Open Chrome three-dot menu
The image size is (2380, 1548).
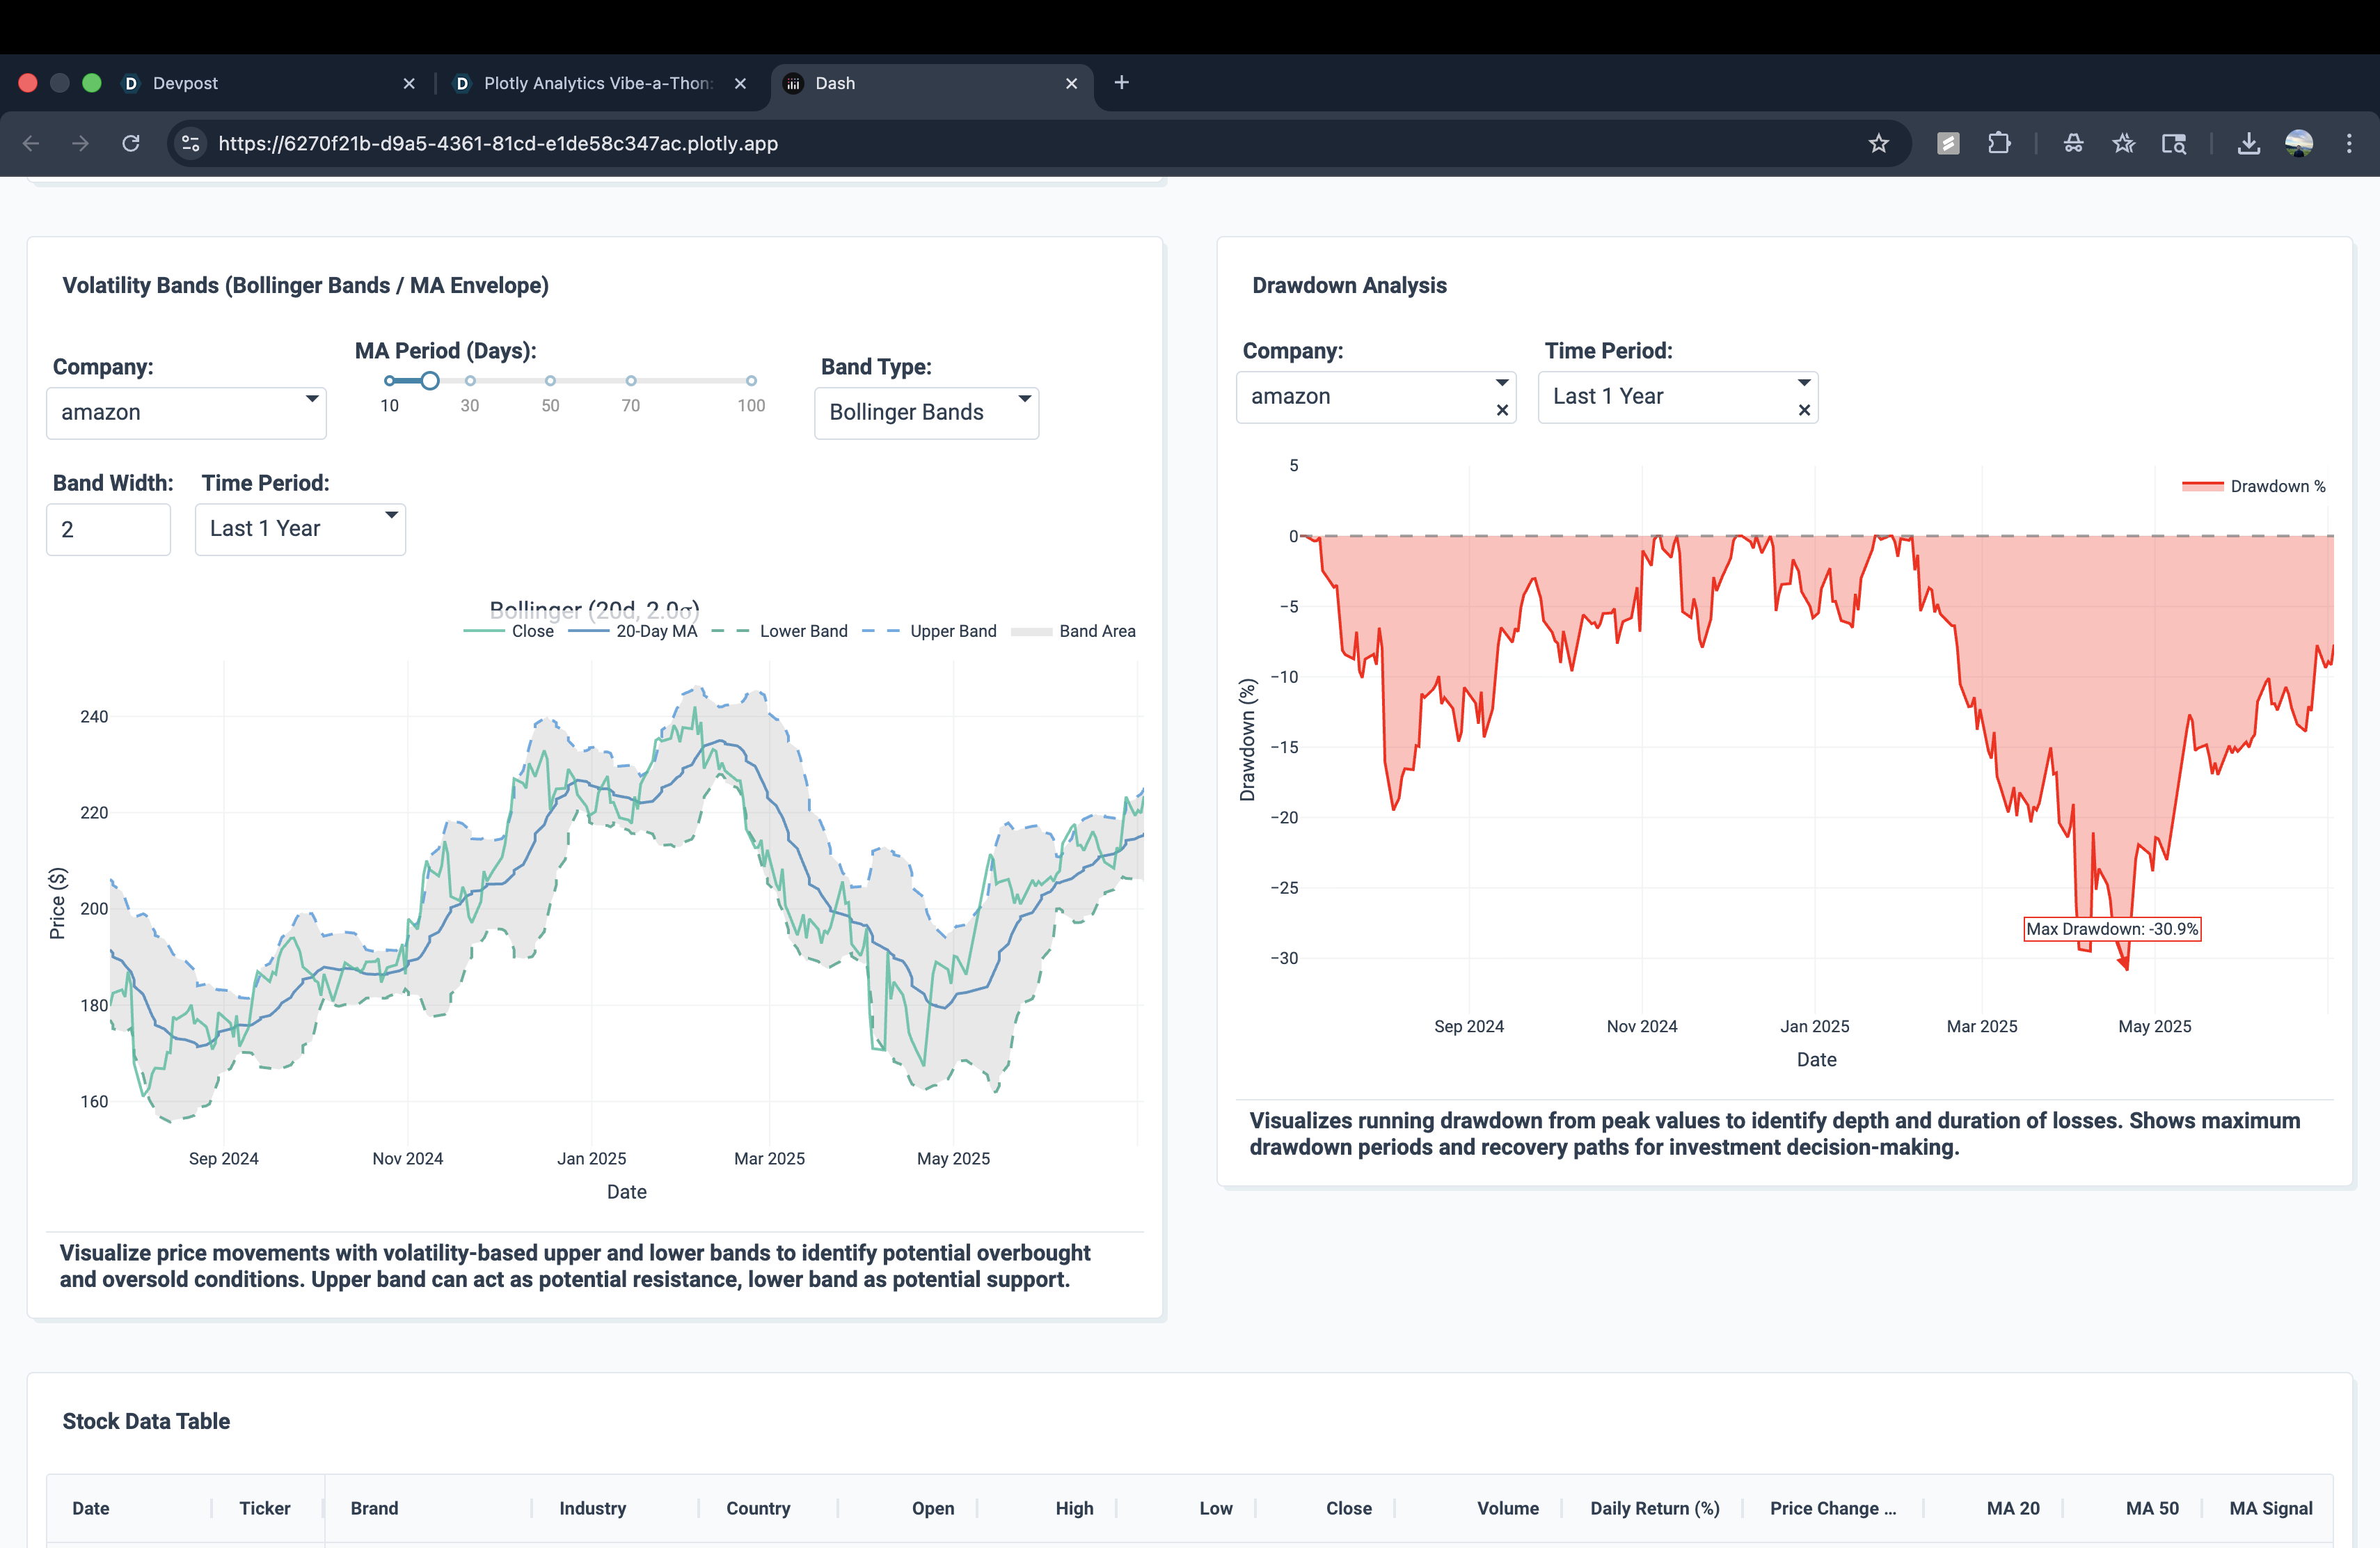point(2349,143)
